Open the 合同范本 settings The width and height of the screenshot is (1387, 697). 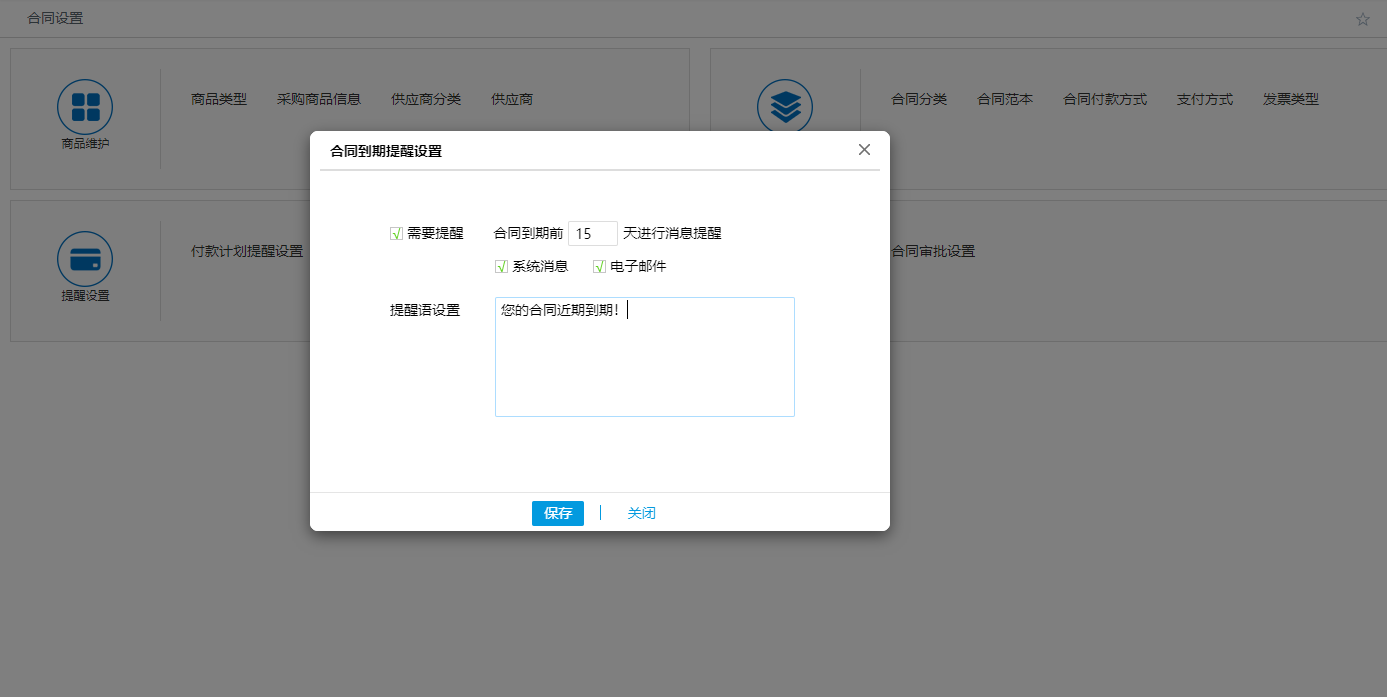coord(1005,99)
